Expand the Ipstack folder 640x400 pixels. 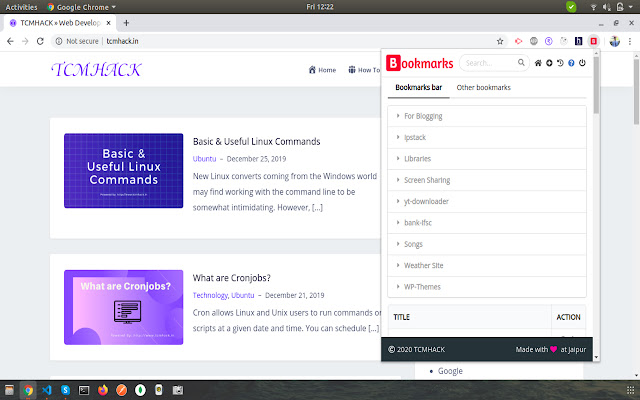coord(487,137)
